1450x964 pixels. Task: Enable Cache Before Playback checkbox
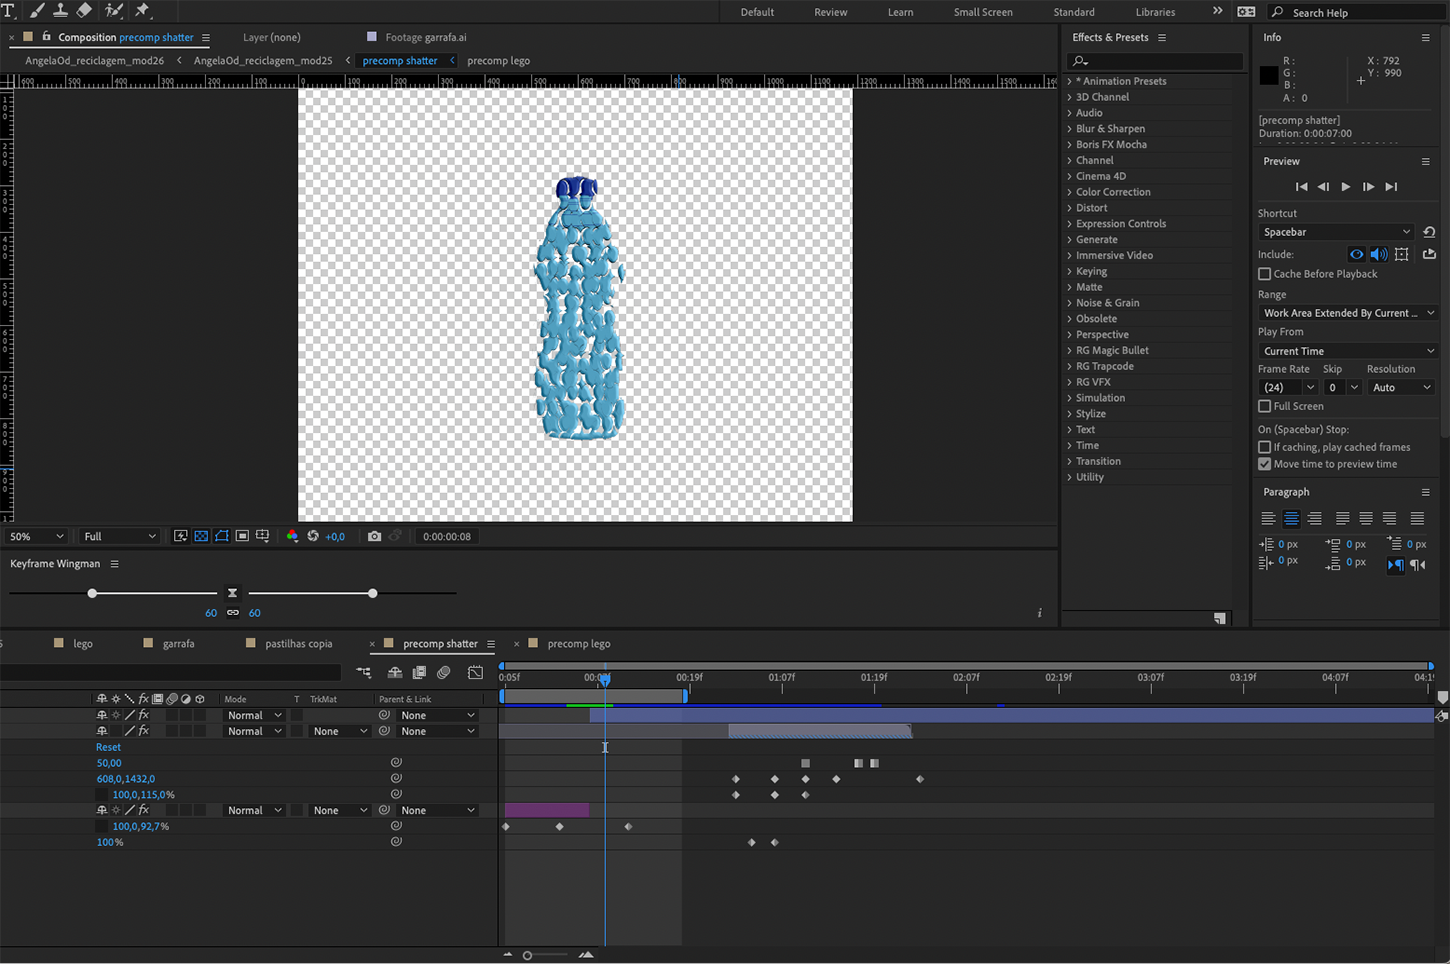[x=1264, y=274]
